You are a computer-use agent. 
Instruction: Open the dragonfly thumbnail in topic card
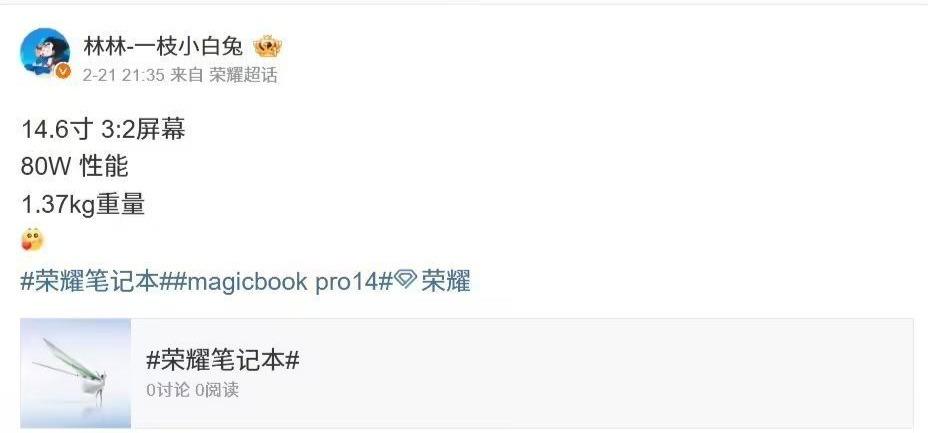pyautogui.click(x=76, y=373)
